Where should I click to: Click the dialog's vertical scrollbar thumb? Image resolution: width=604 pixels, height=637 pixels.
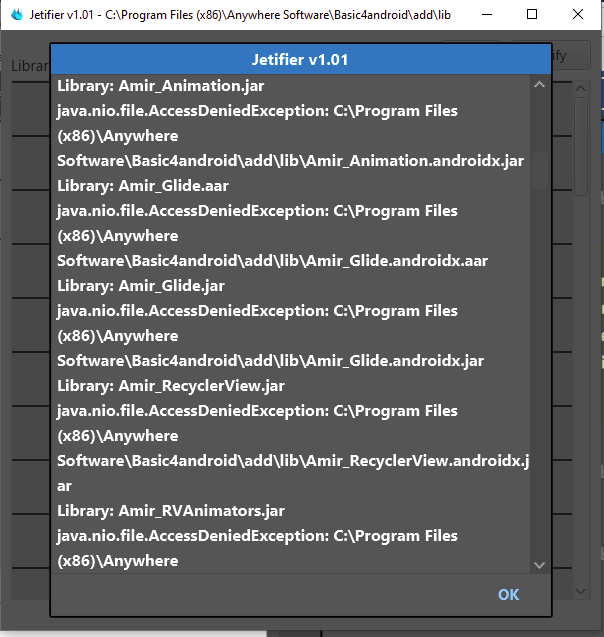tap(540, 170)
